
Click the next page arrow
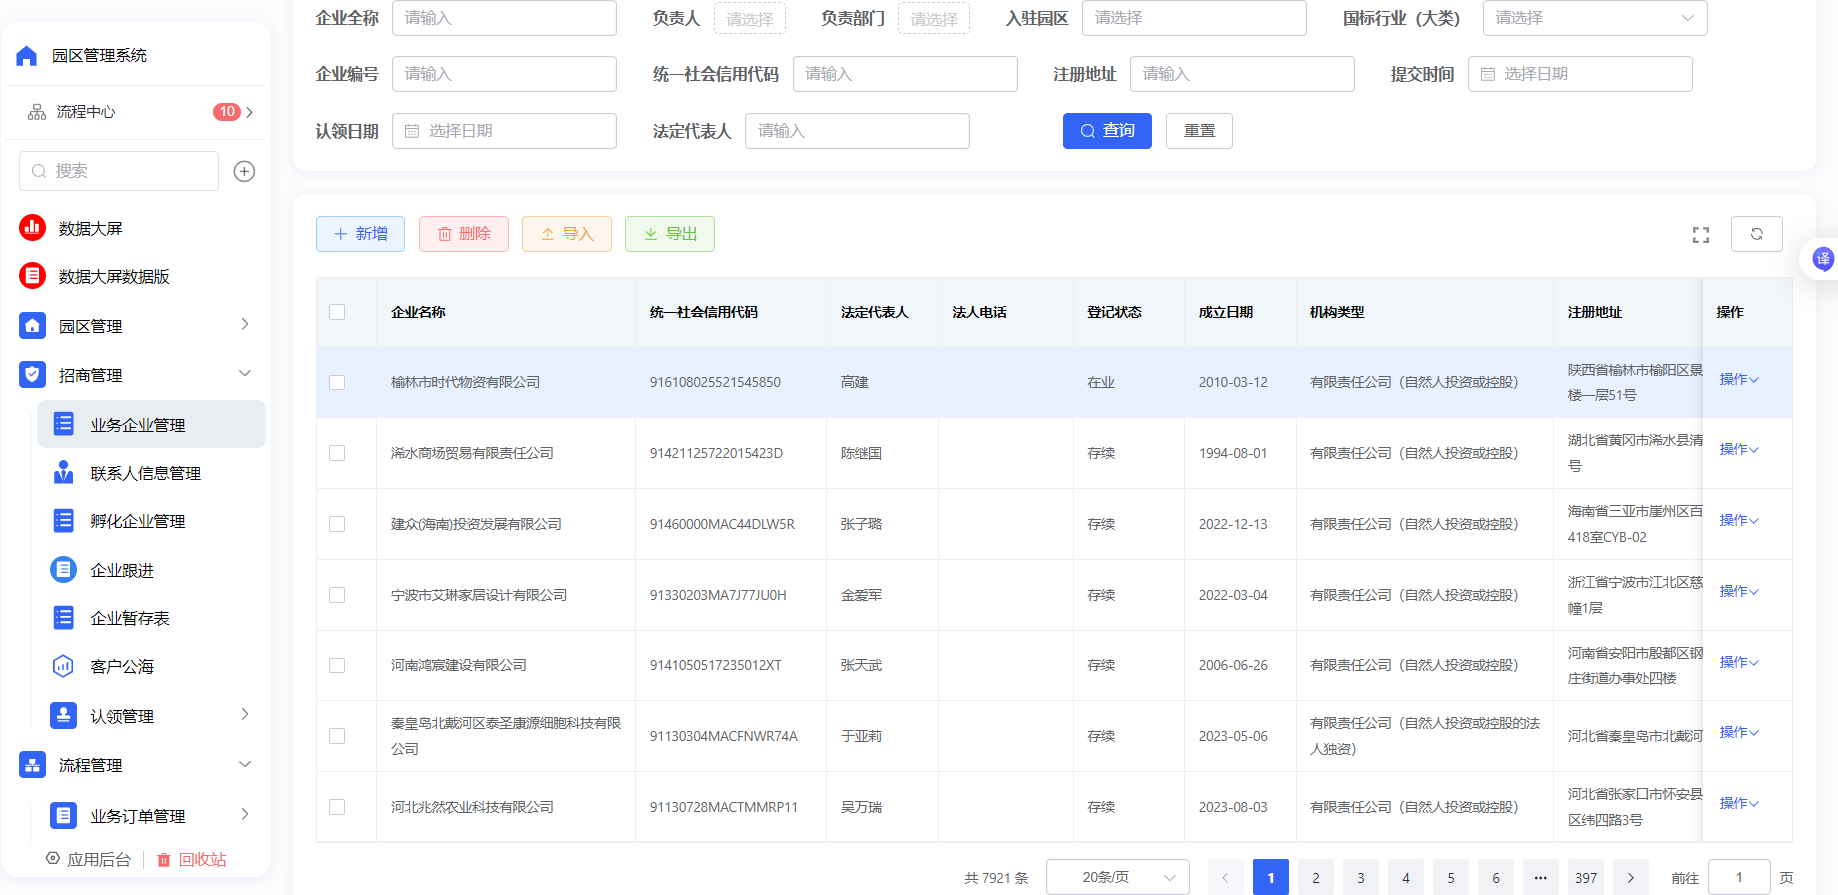(1631, 877)
